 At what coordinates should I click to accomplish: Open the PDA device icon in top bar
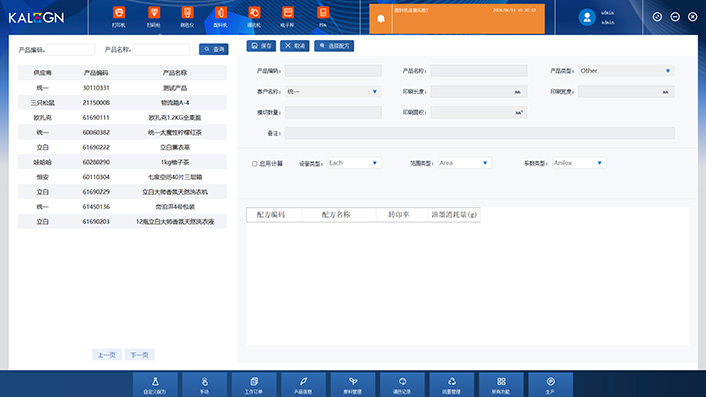[322, 17]
